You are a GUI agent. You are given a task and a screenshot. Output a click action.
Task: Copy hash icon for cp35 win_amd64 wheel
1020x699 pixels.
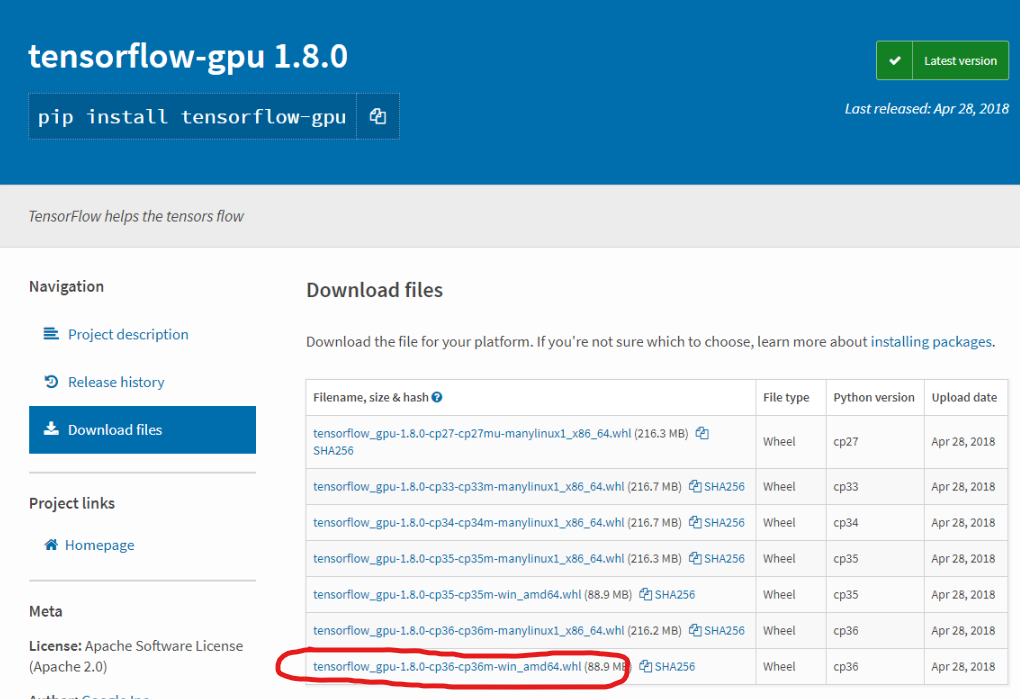click(645, 594)
